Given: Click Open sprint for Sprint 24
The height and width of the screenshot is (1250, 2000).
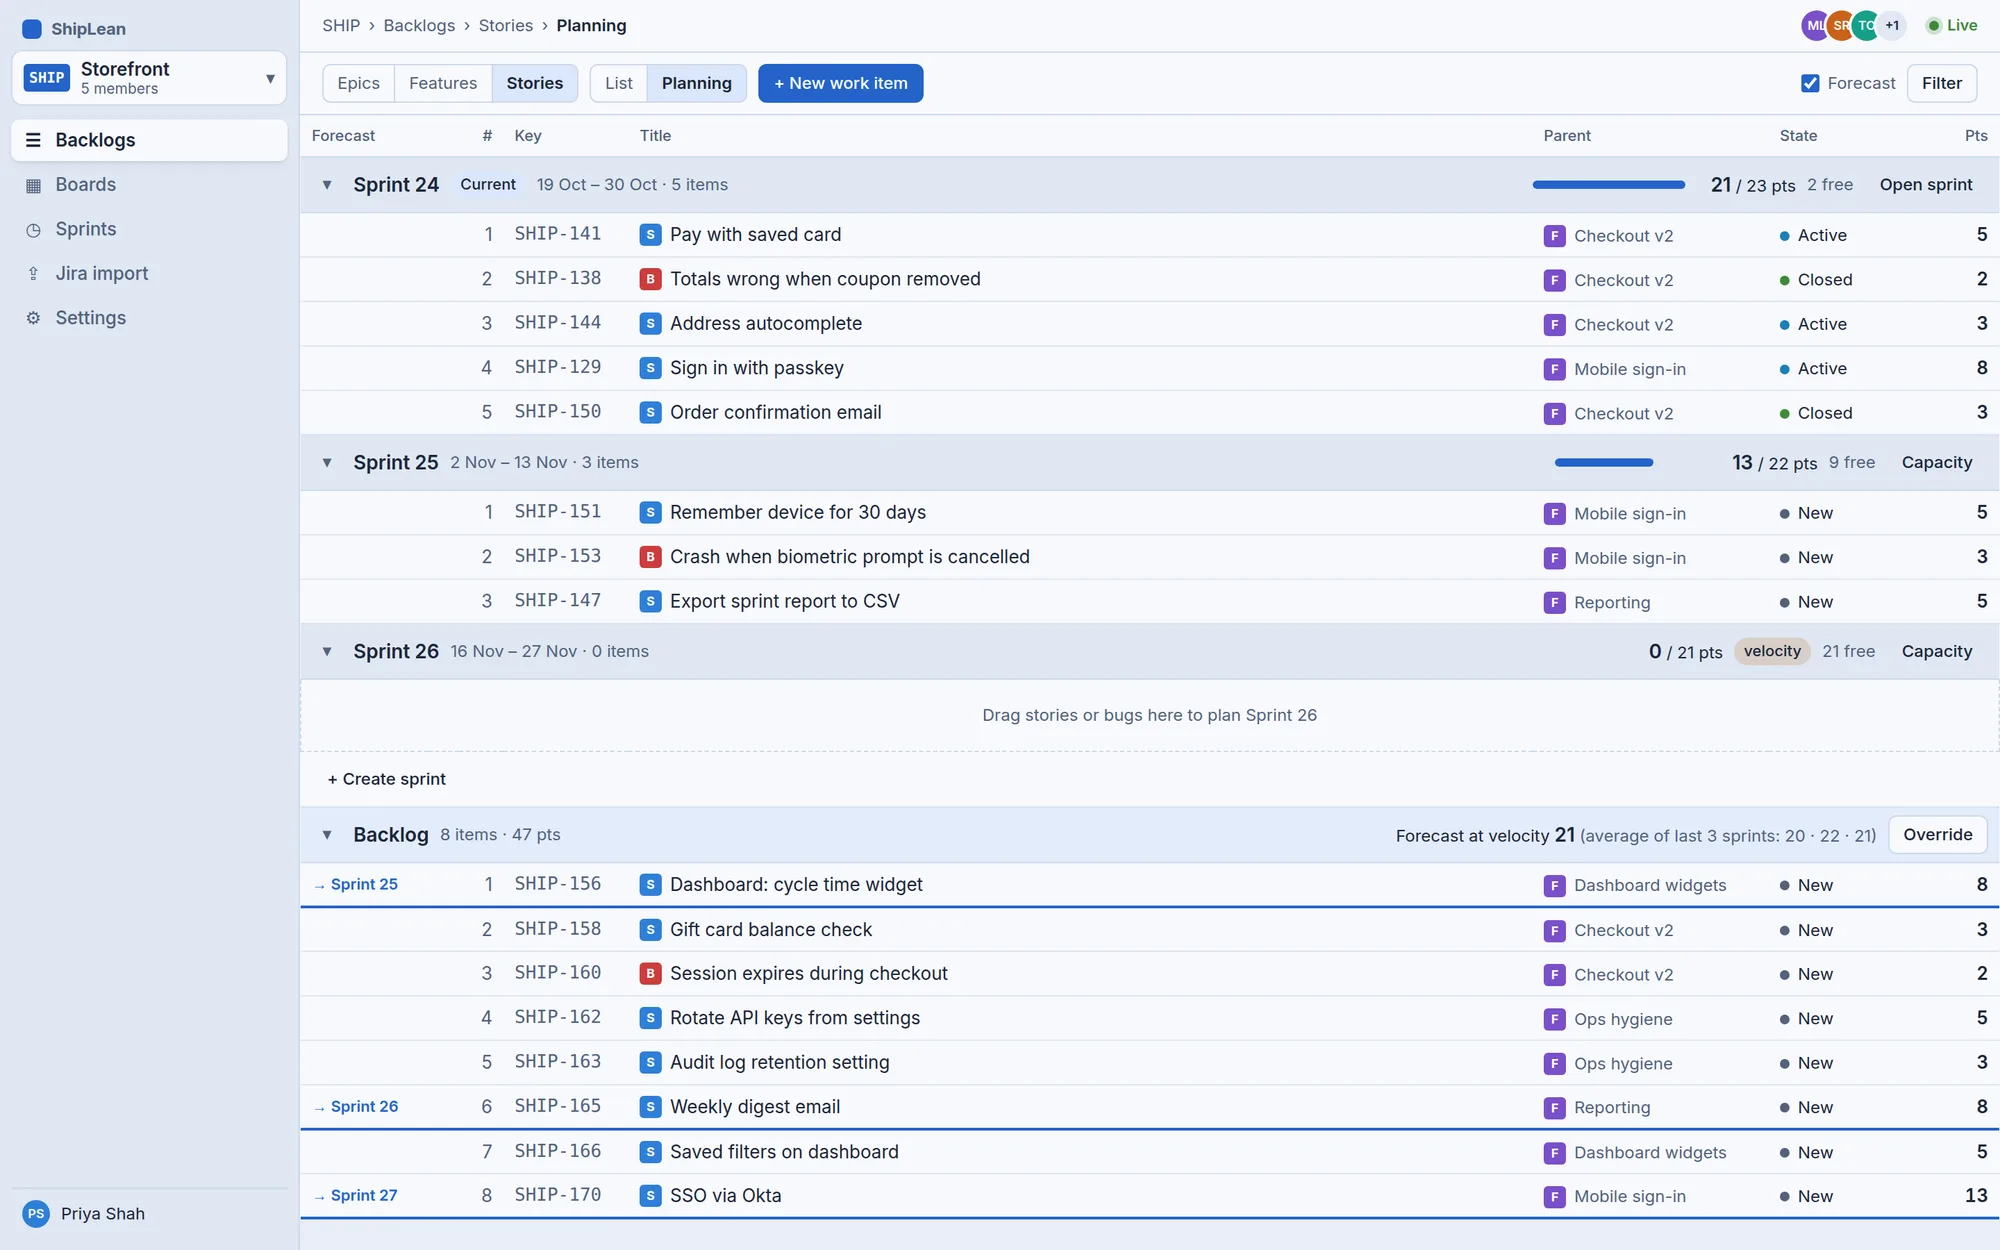Looking at the screenshot, I should 1926,185.
